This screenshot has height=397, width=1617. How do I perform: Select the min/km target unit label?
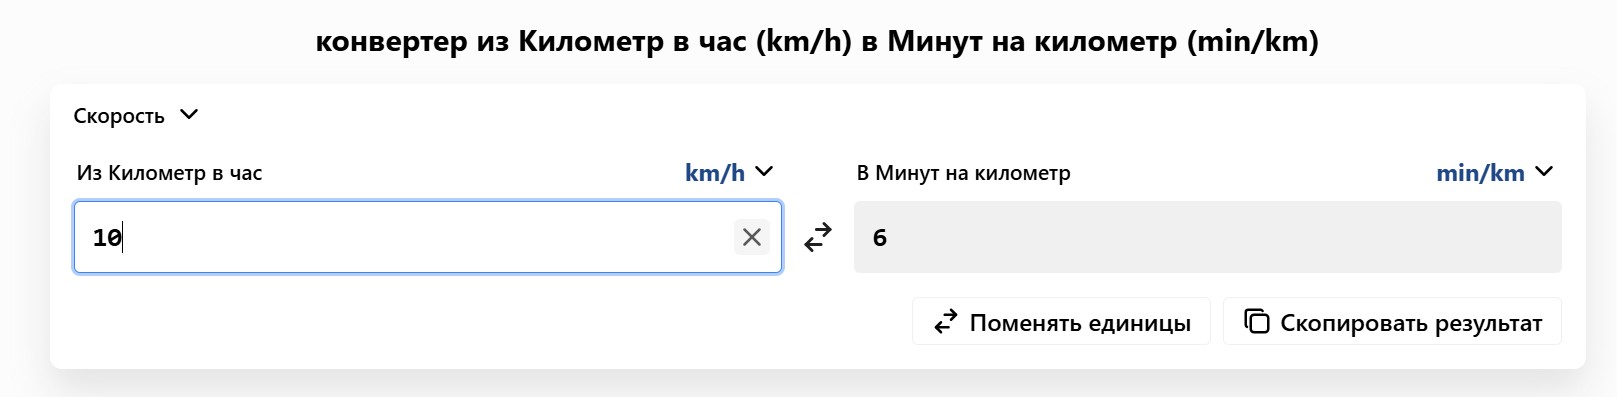[x=1480, y=173]
